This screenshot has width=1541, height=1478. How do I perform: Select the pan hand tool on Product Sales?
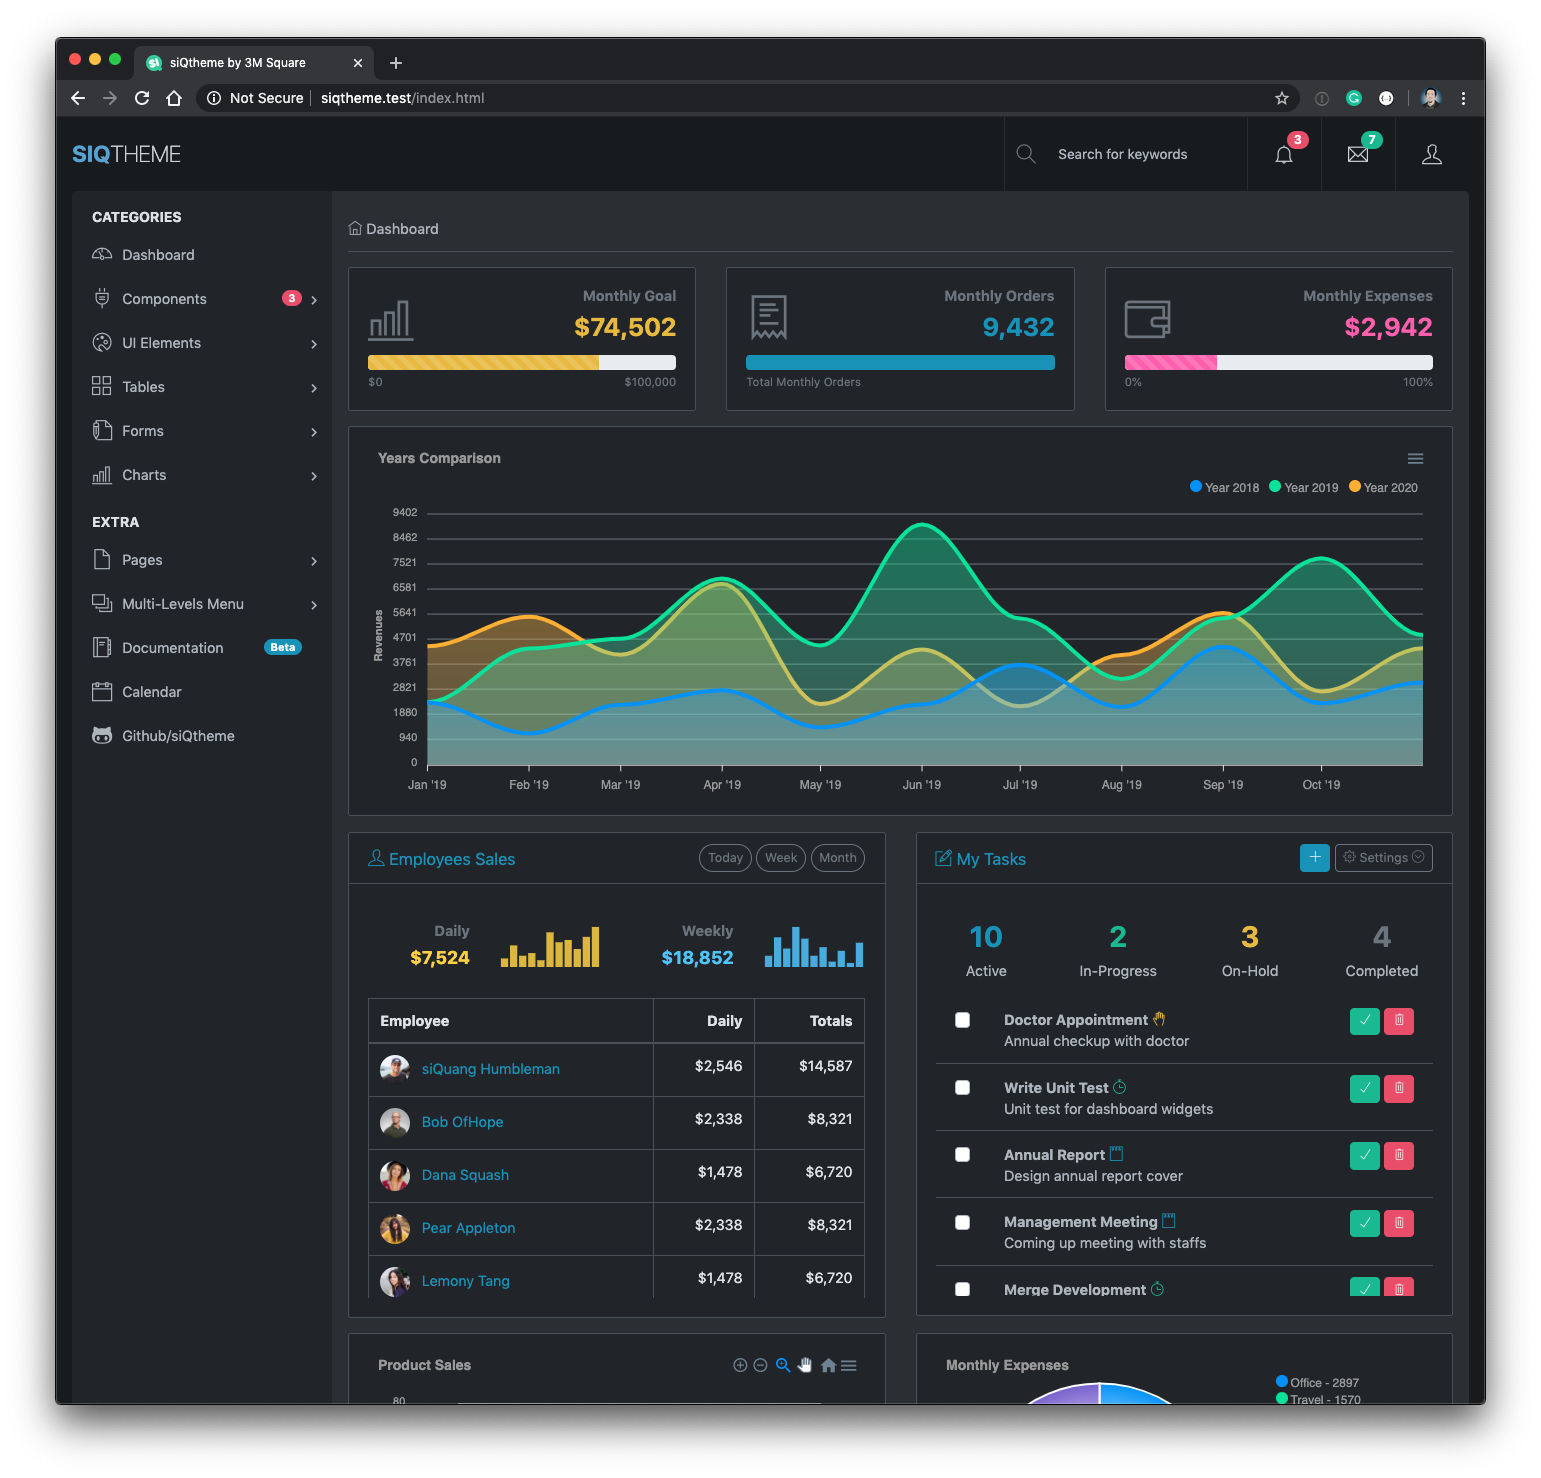click(805, 1365)
